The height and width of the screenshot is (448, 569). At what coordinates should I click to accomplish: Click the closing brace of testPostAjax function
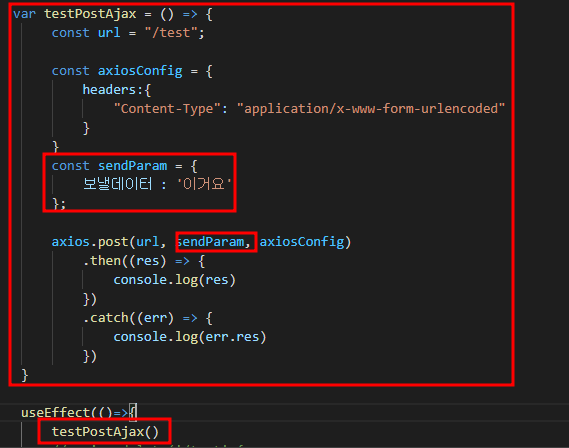pos(25,375)
